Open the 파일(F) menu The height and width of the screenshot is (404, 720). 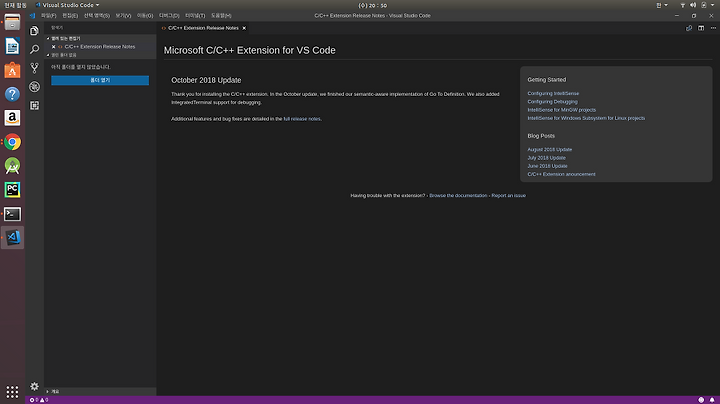(49, 16)
